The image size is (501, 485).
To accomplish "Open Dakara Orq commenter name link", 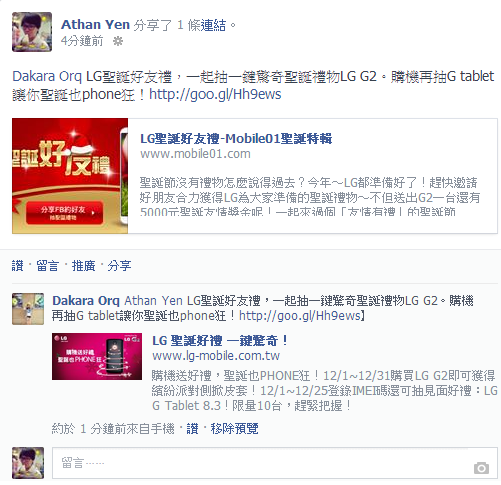I will coord(86,301).
